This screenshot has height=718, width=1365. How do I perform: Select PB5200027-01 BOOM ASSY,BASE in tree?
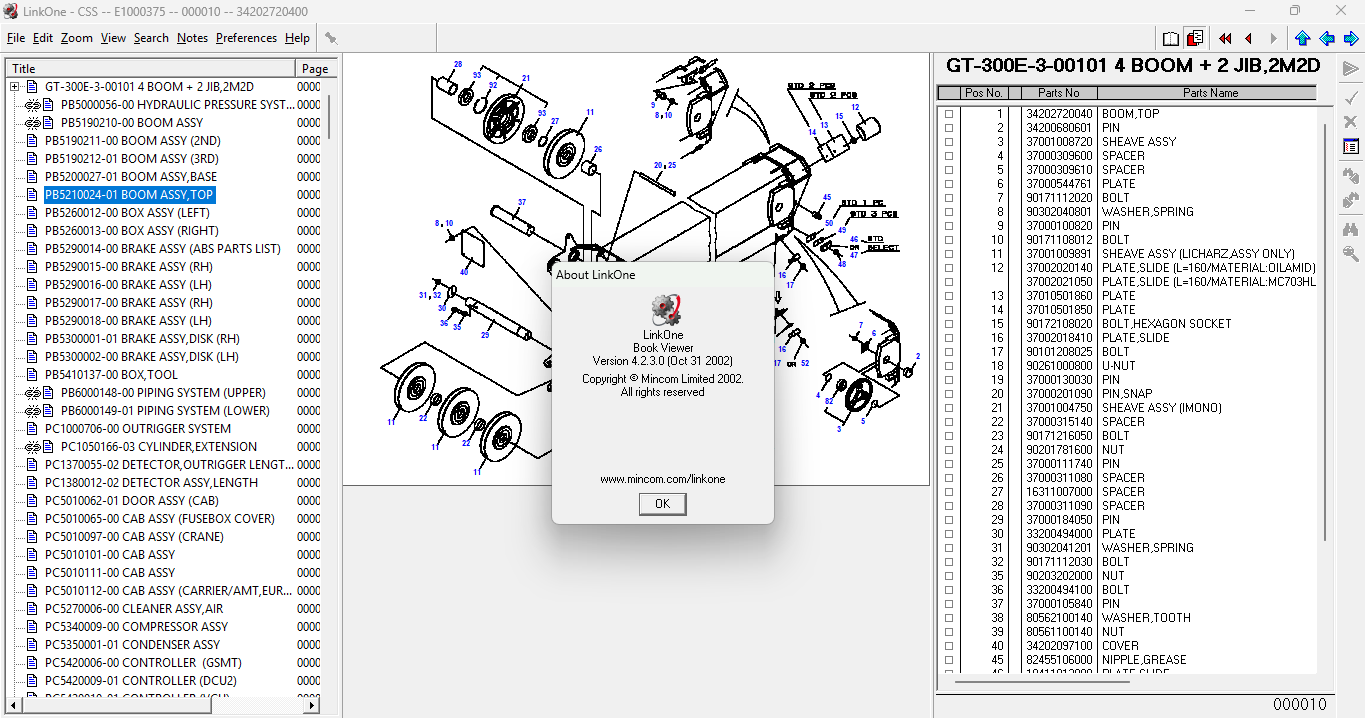[x=131, y=177]
